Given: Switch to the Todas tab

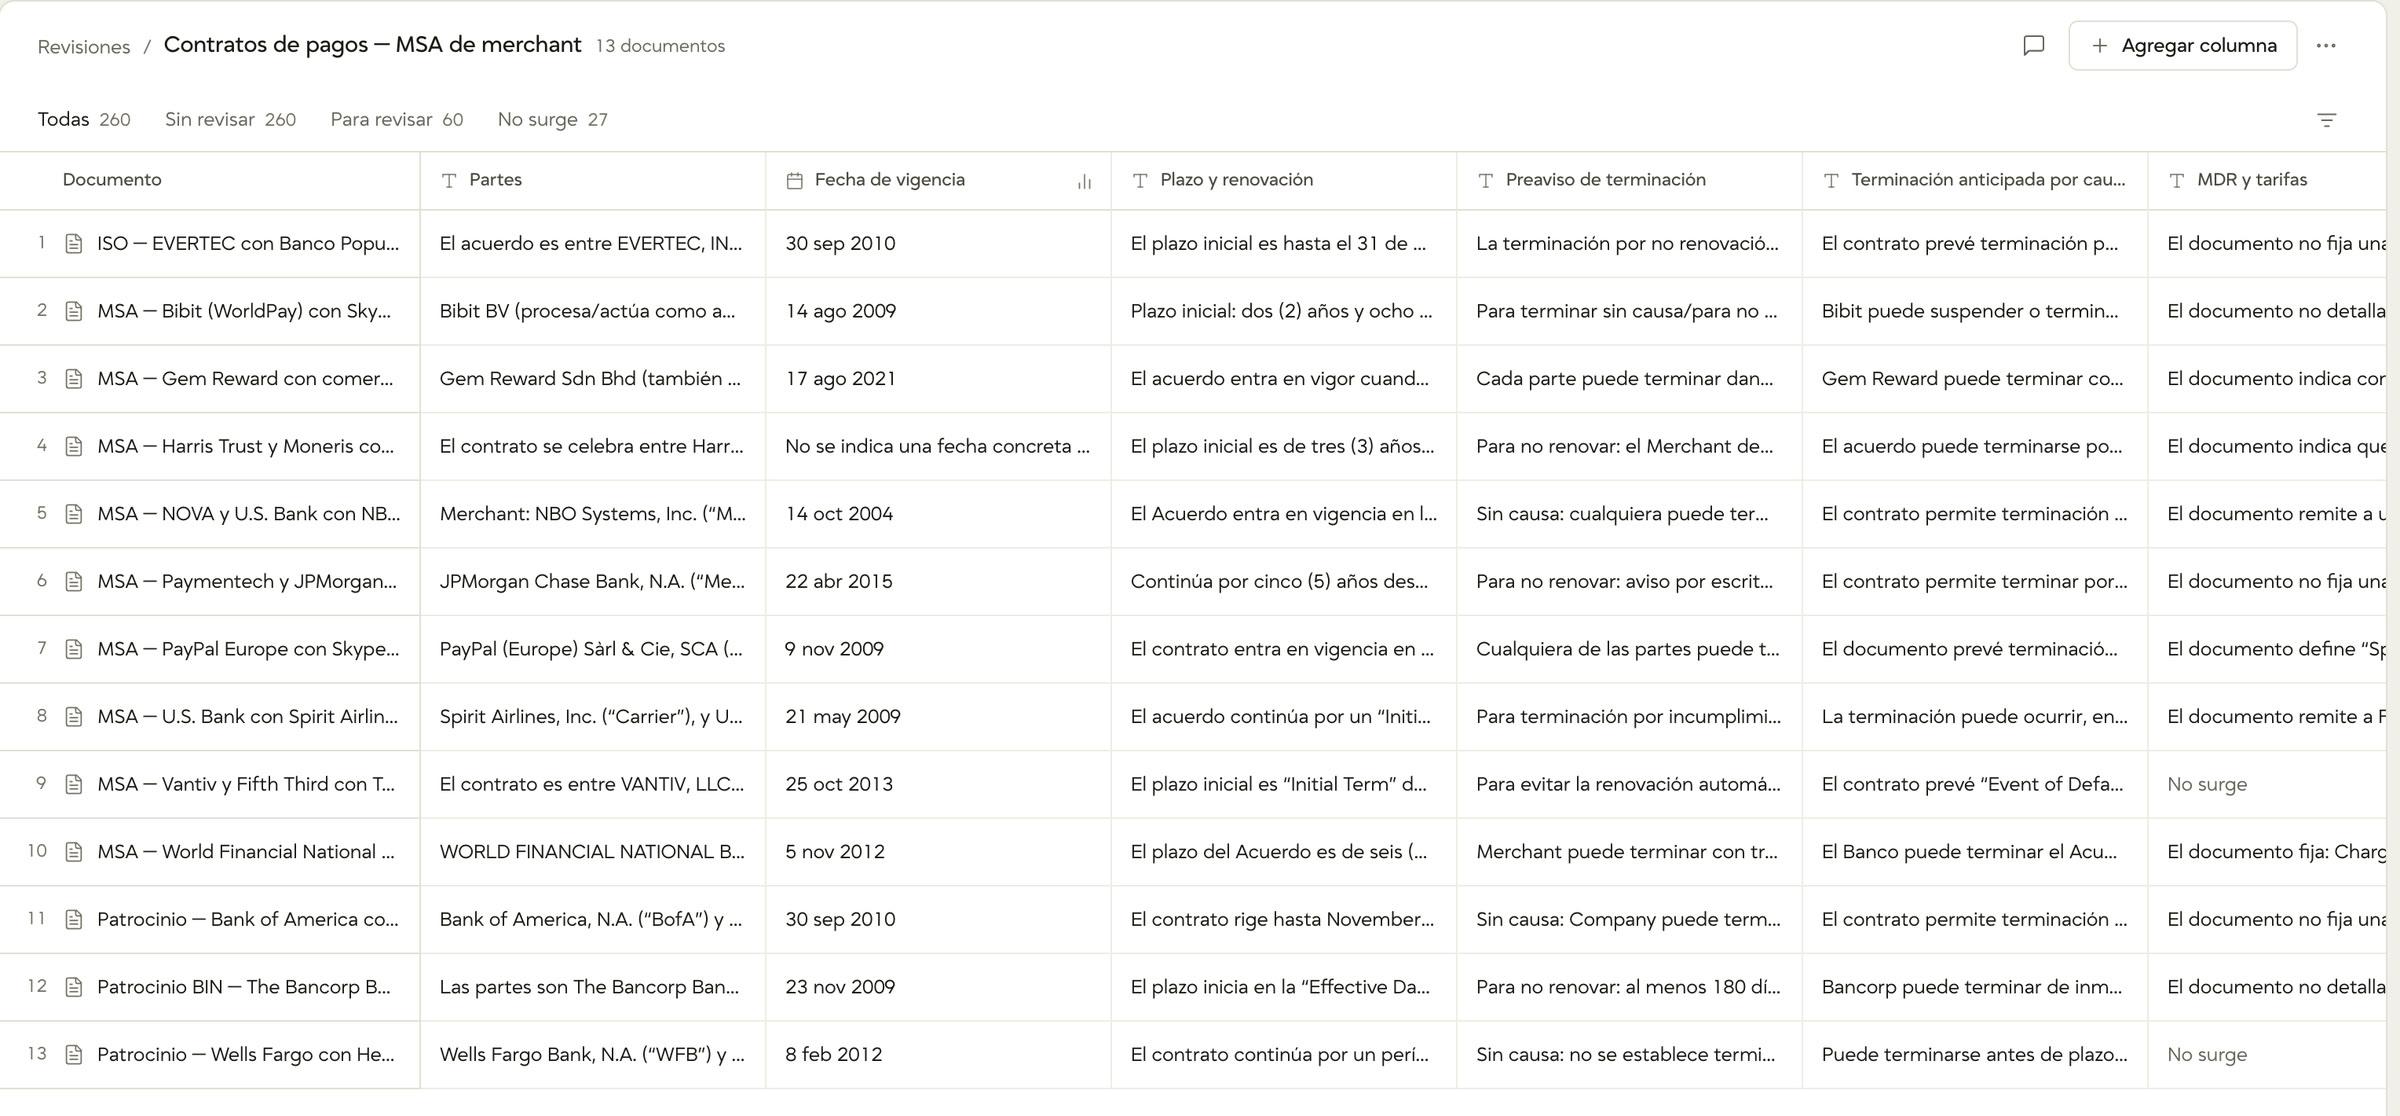Looking at the screenshot, I should 84,120.
